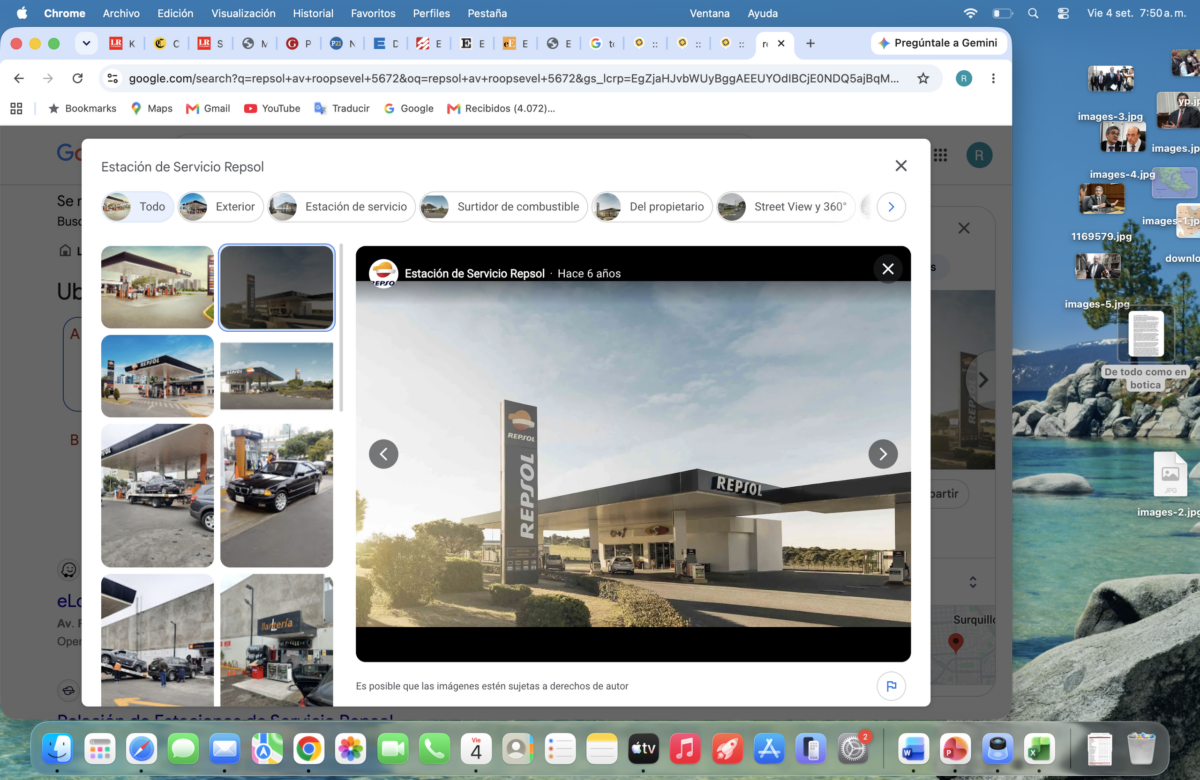Screen dimensions: 1200x780
Task: Open the Trash in the Dock
Action: (1141, 748)
